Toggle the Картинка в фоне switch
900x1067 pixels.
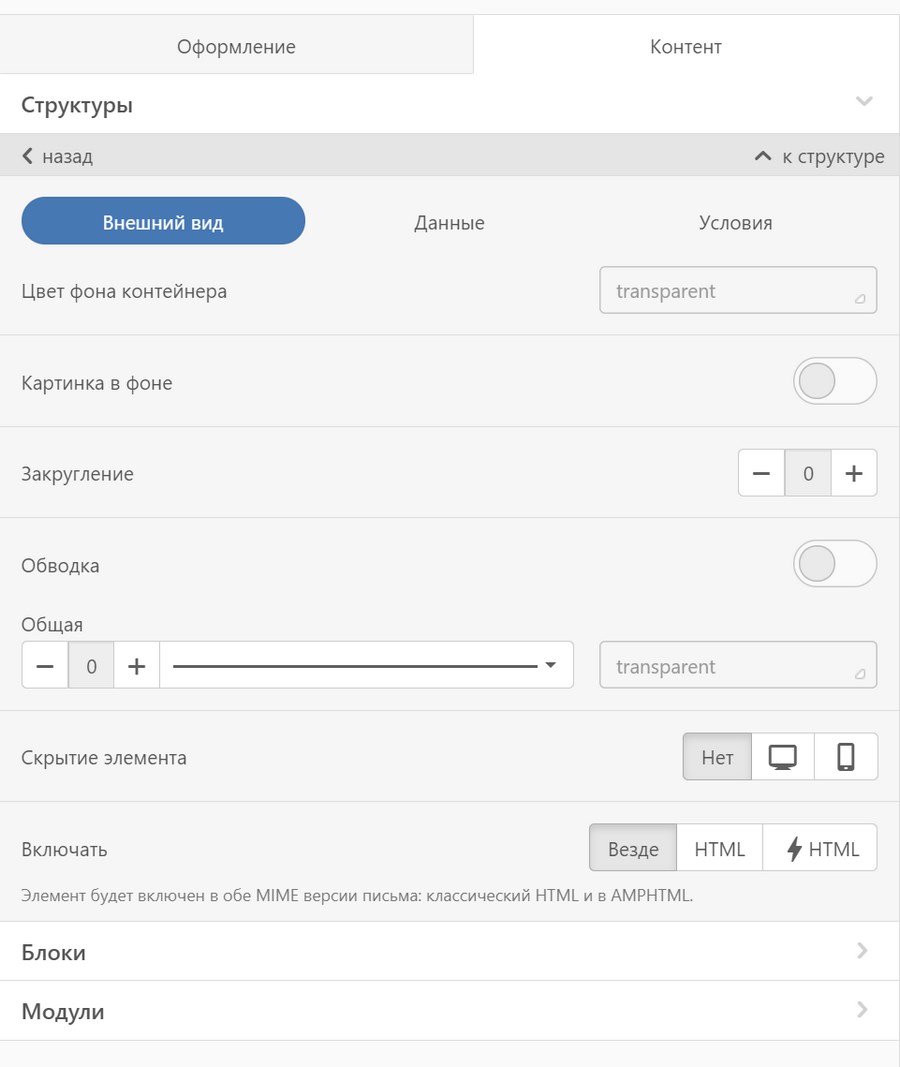pos(834,382)
